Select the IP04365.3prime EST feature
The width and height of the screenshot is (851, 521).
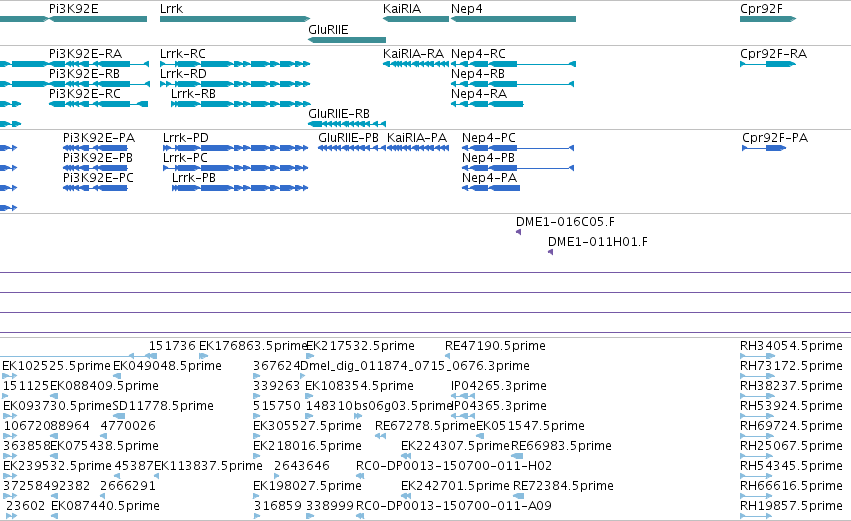point(463,416)
